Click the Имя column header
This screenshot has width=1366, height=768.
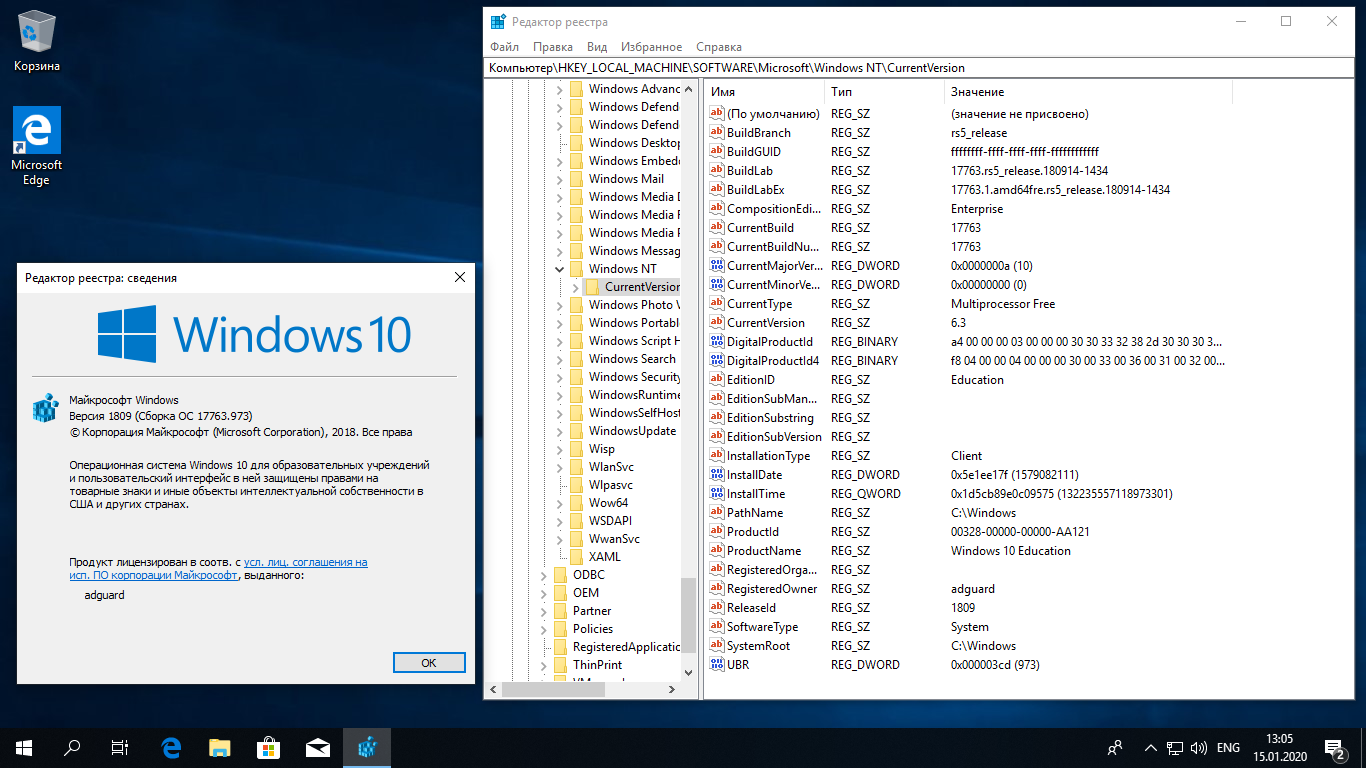[765, 91]
